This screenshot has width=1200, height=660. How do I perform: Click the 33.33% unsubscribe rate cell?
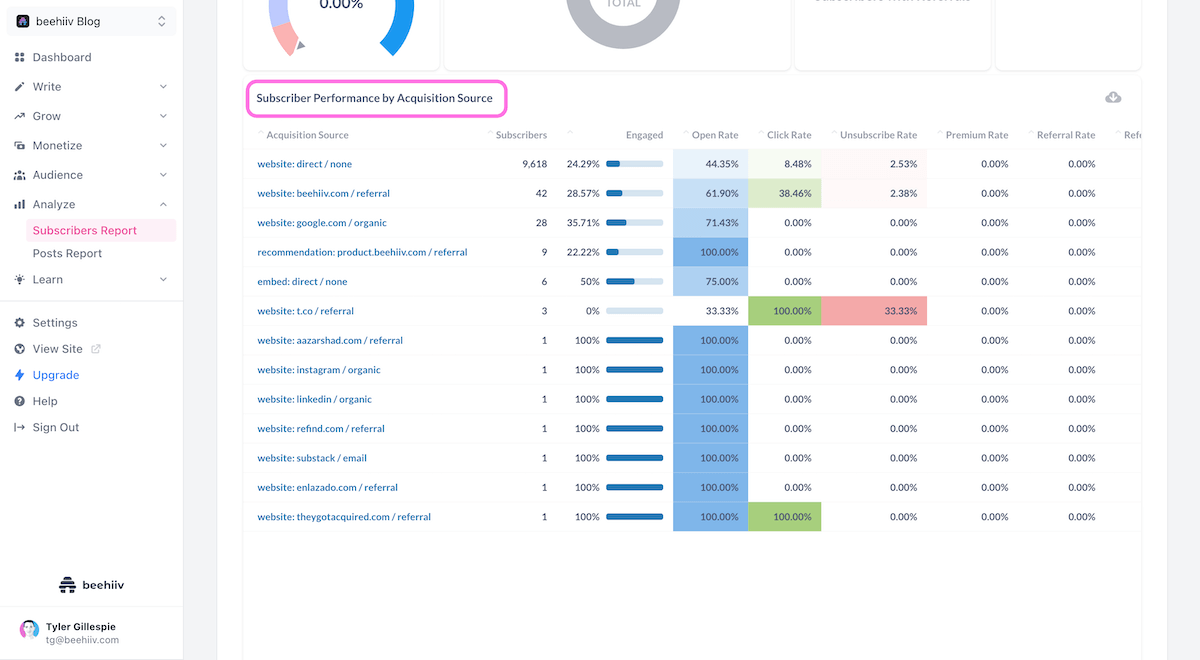pos(874,311)
